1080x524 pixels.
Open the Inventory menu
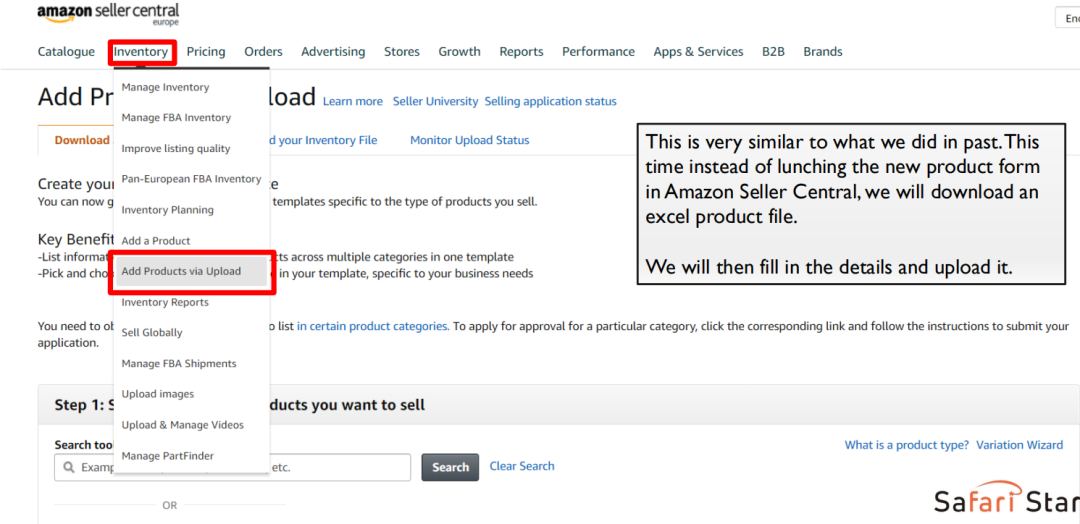pyautogui.click(x=141, y=52)
